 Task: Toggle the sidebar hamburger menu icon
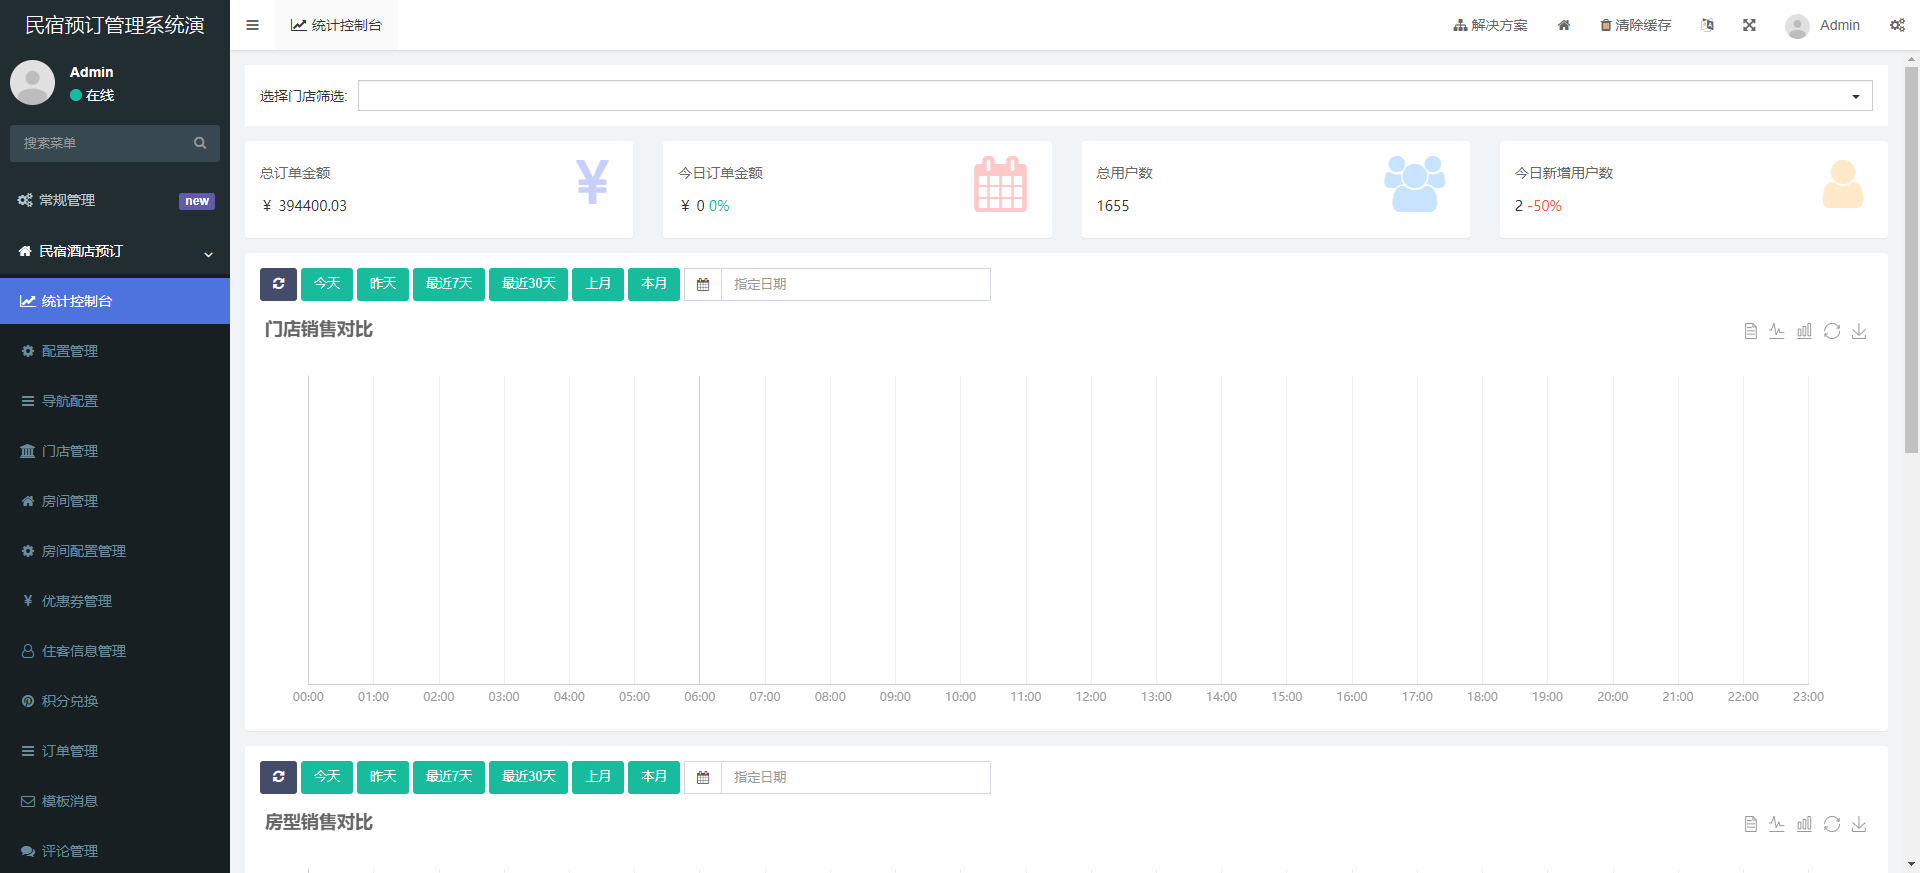(252, 25)
